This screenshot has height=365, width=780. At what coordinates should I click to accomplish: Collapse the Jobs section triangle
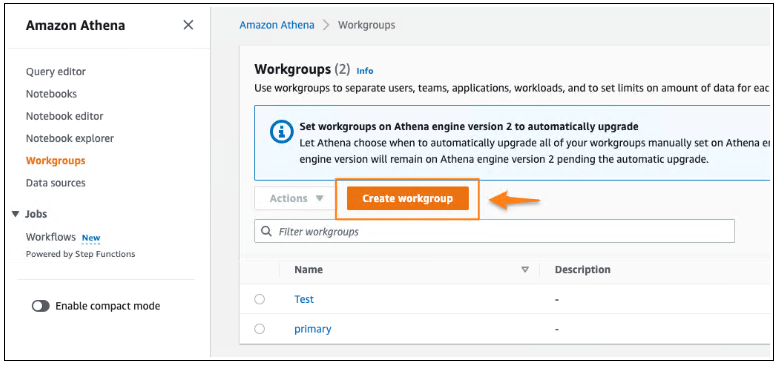pos(15,214)
